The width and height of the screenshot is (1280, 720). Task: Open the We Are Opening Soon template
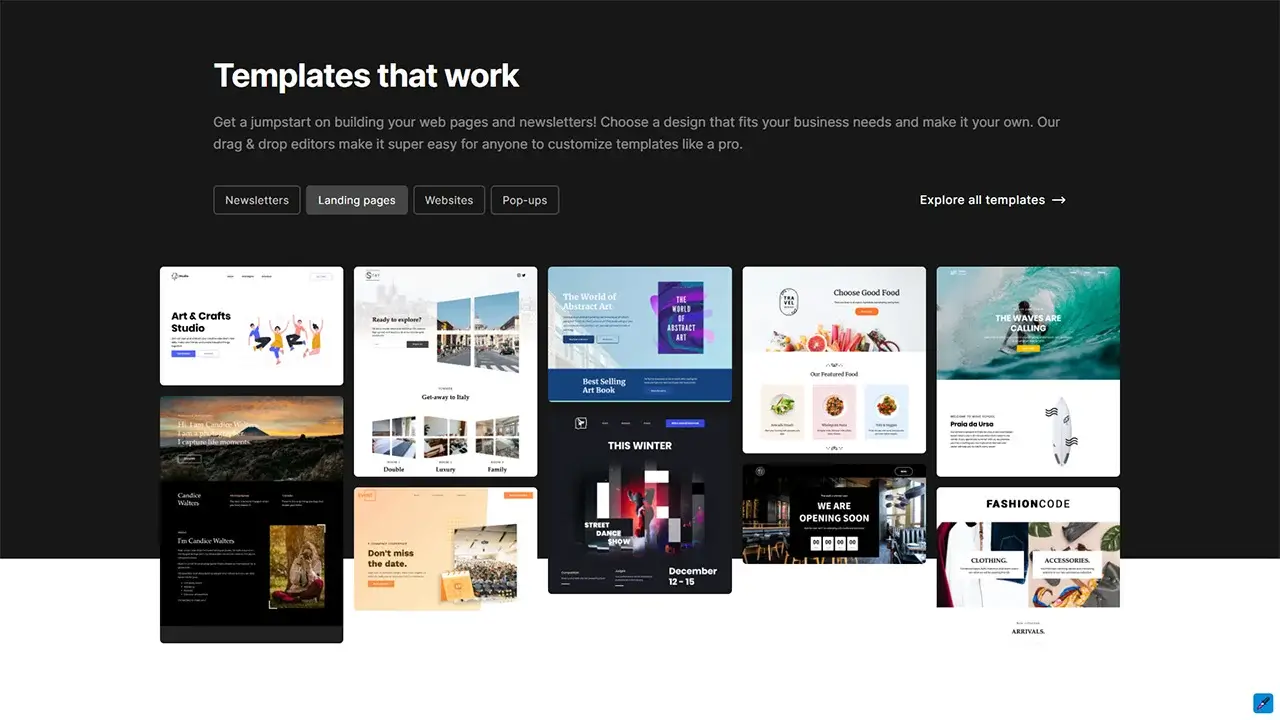pos(834,514)
